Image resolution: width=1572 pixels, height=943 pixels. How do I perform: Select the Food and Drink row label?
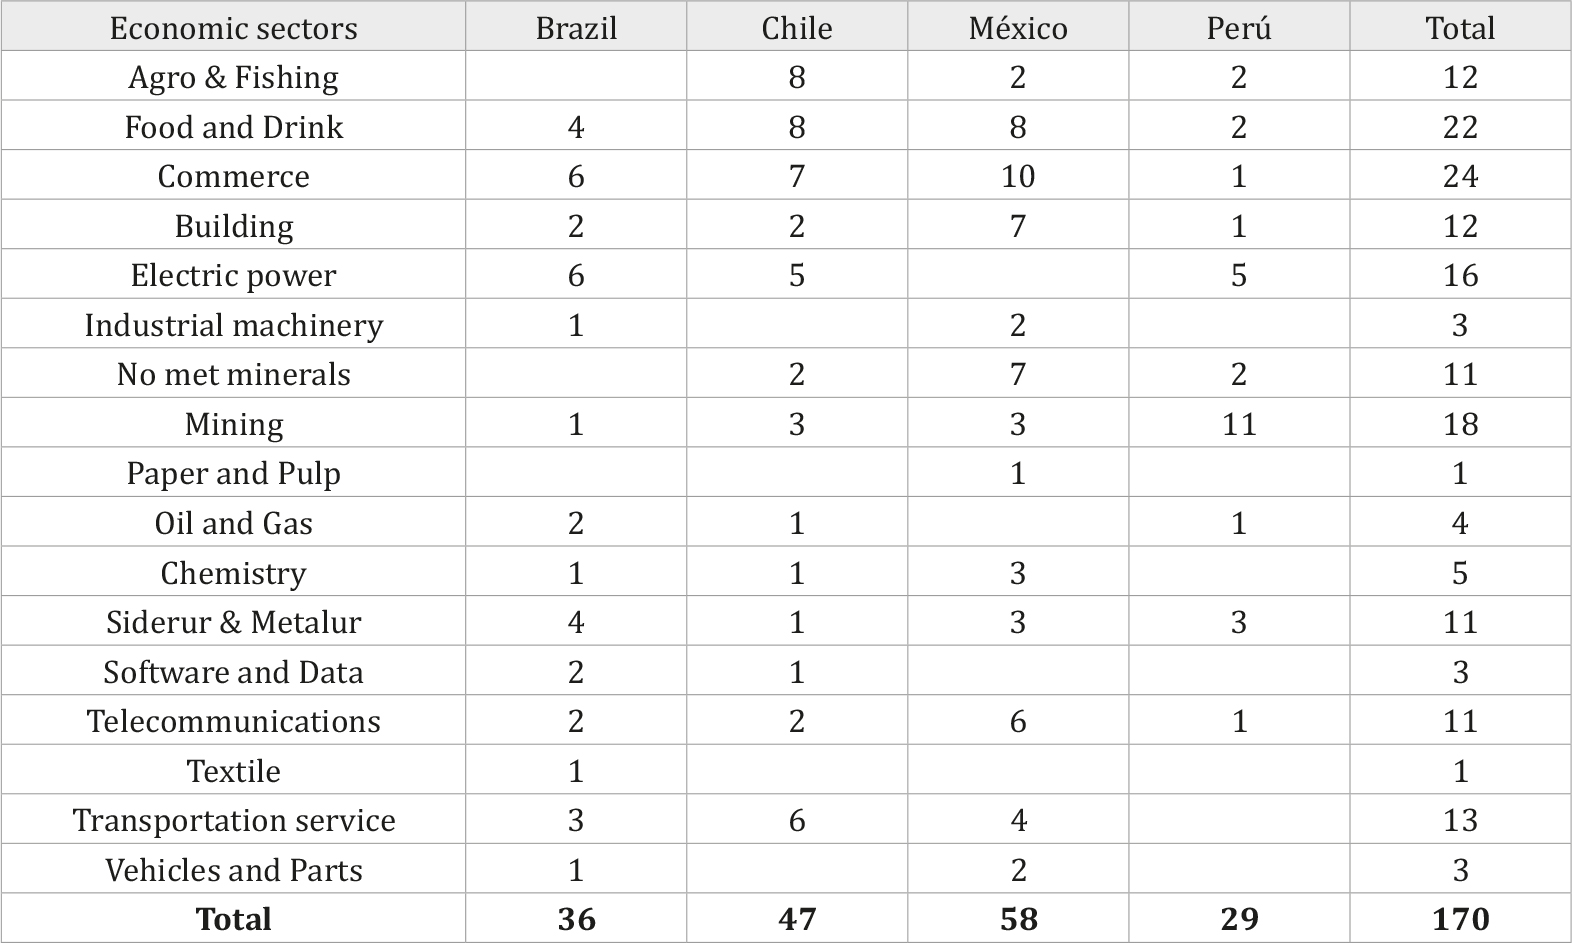[x=233, y=127]
